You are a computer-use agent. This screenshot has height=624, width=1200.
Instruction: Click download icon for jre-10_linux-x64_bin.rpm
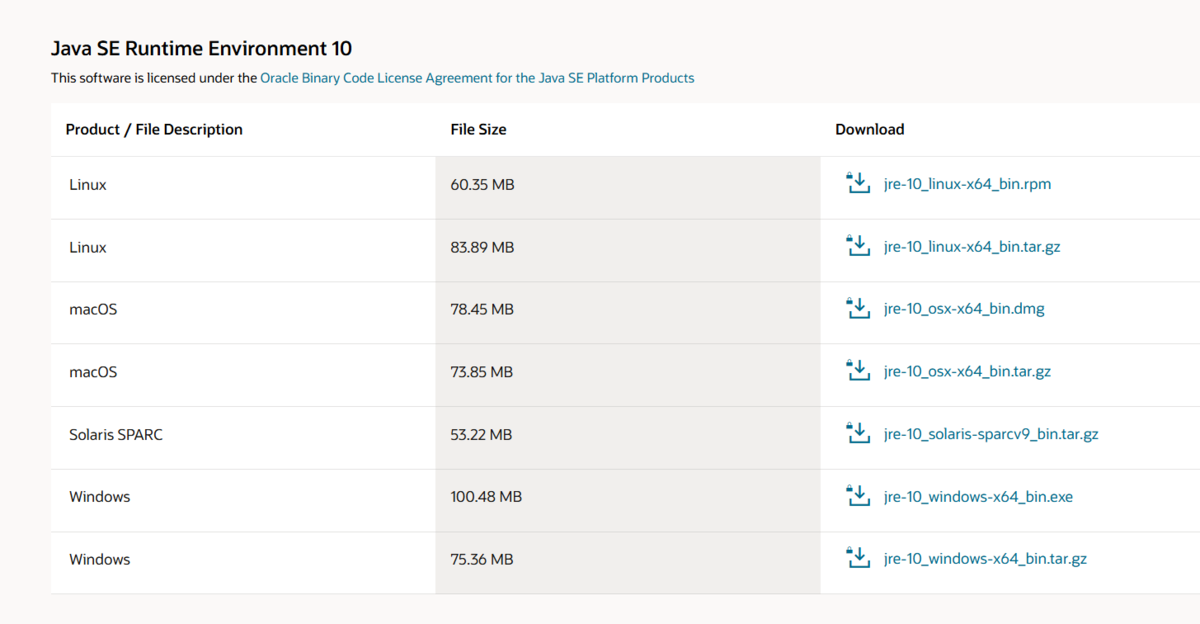858,183
